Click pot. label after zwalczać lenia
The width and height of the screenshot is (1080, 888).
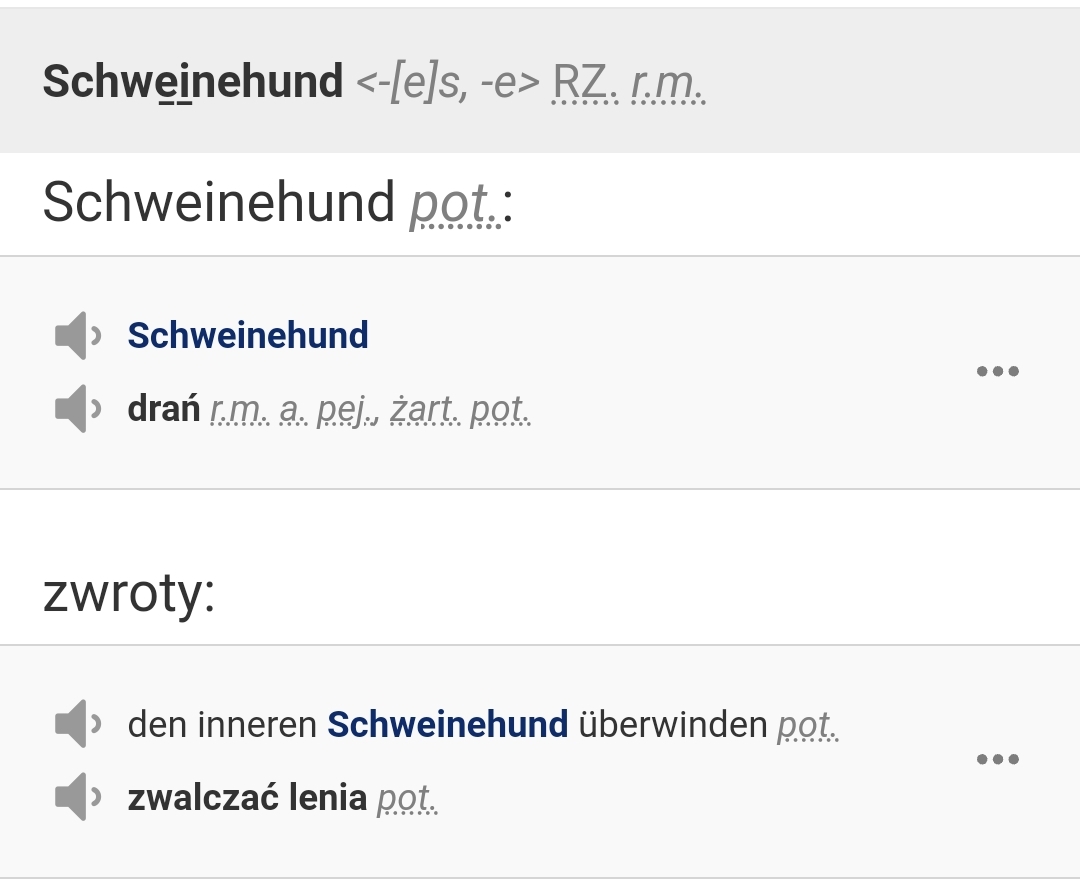click(407, 798)
